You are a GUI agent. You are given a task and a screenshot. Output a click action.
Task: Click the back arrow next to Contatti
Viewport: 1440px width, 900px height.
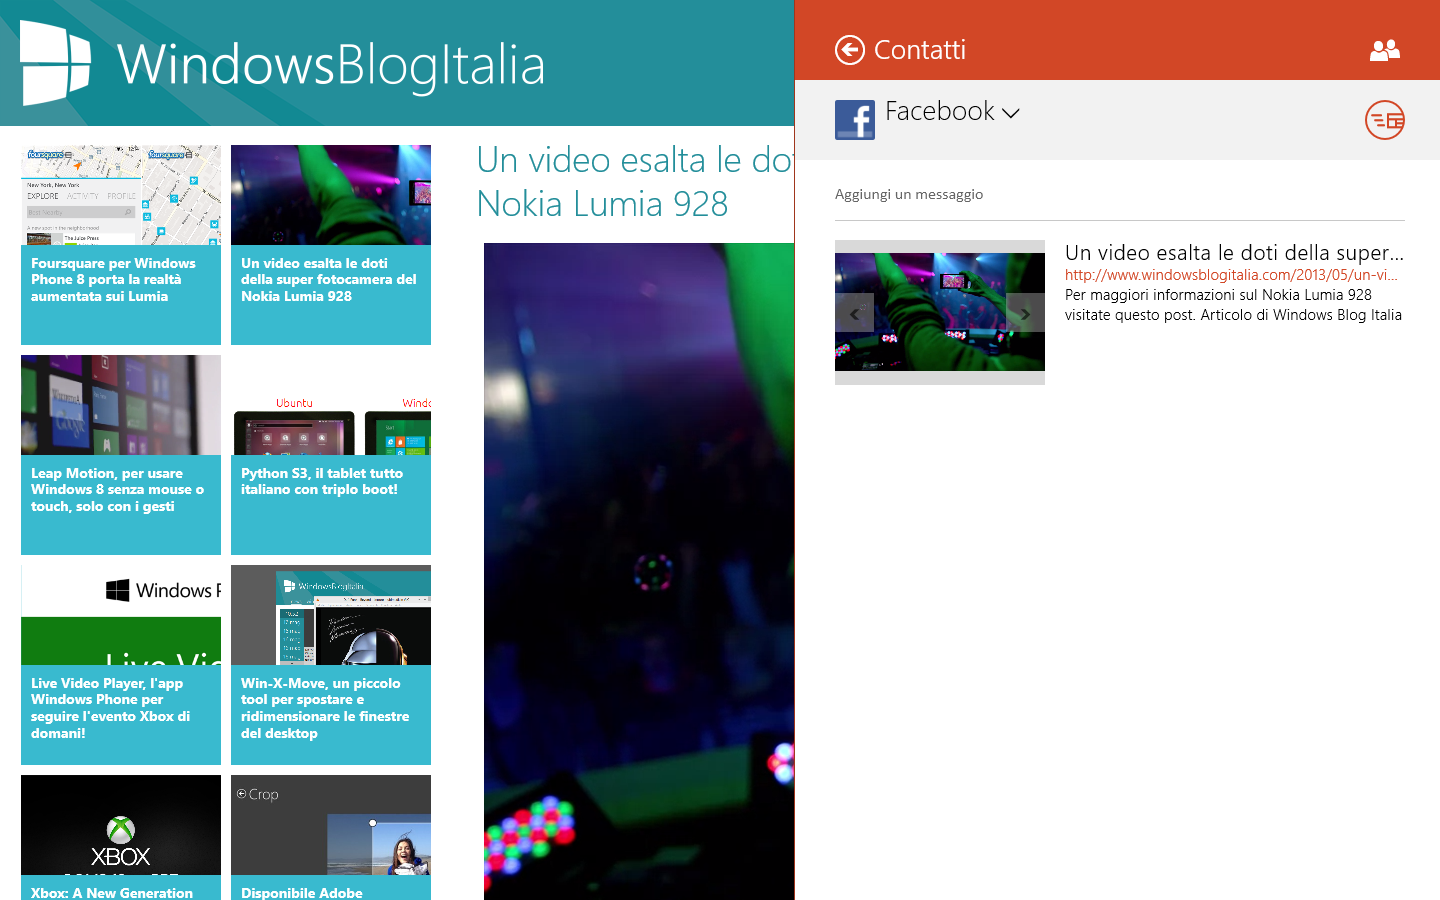coord(850,50)
